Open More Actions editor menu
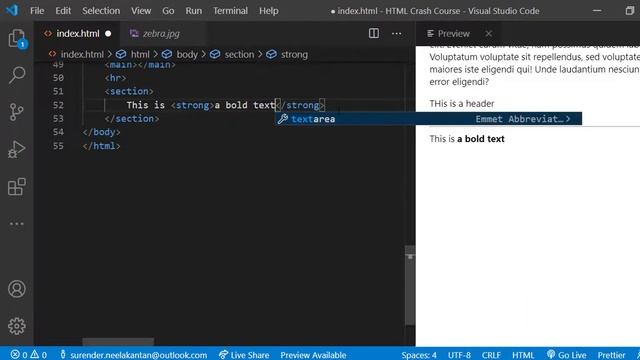The width and height of the screenshot is (640, 360). pos(396,33)
